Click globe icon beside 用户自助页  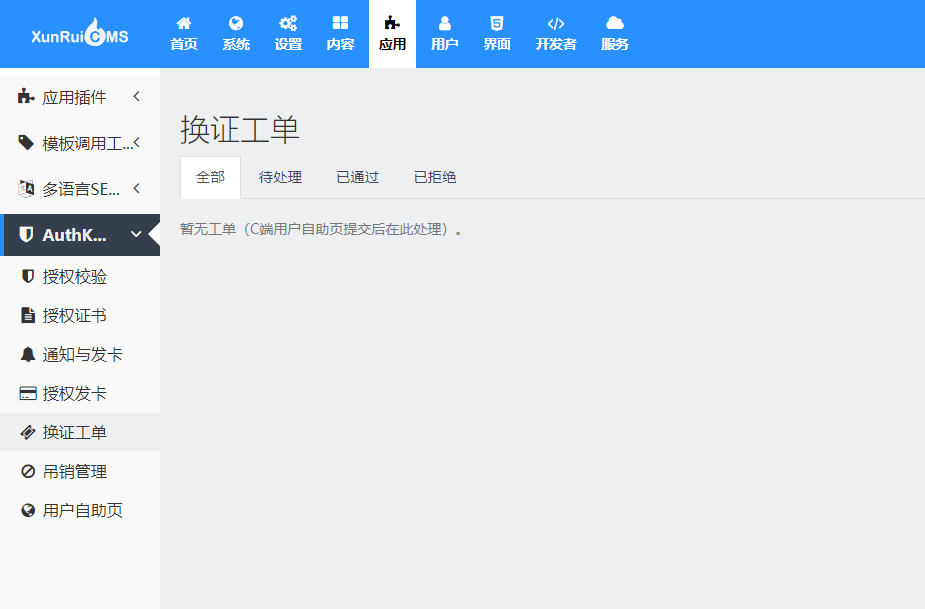(28, 510)
